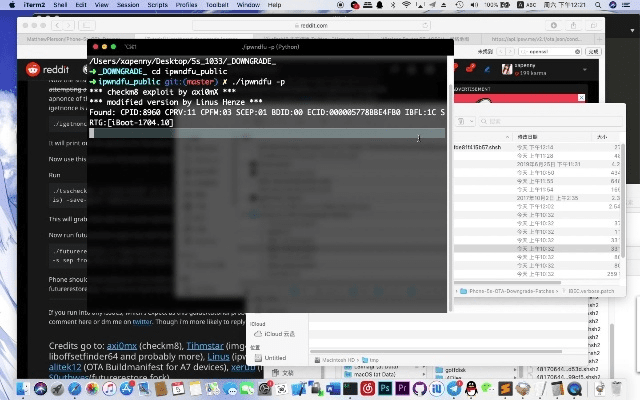Open the Session menu

tap(128, 5)
